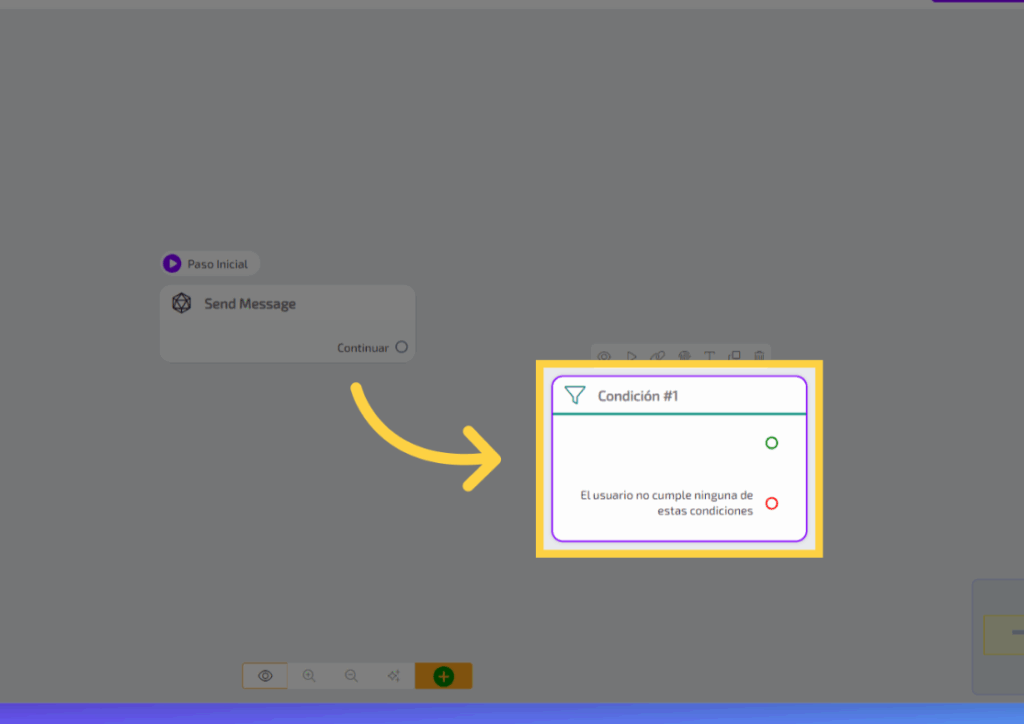Screen dimensions: 1024x724
Task: Click the green output connector on Condición #1
Action: pyautogui.click(x=771, y=443)
